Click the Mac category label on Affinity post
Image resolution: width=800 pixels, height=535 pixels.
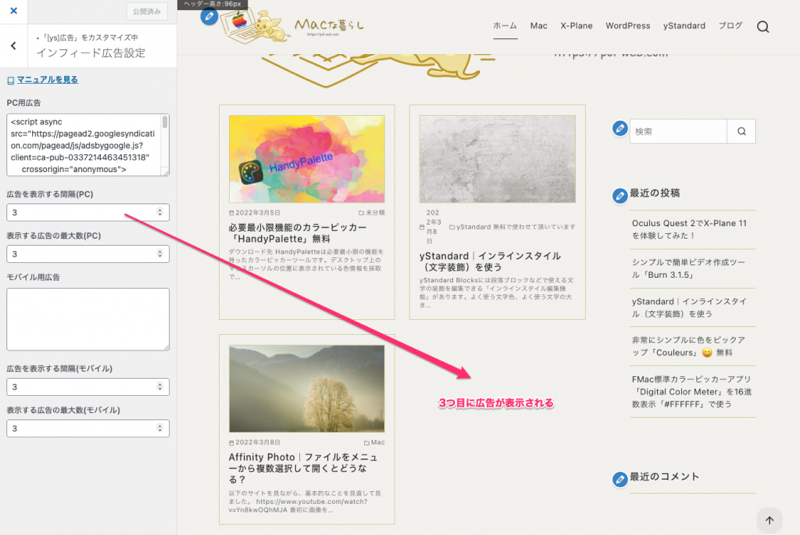(x=374, y=442)
